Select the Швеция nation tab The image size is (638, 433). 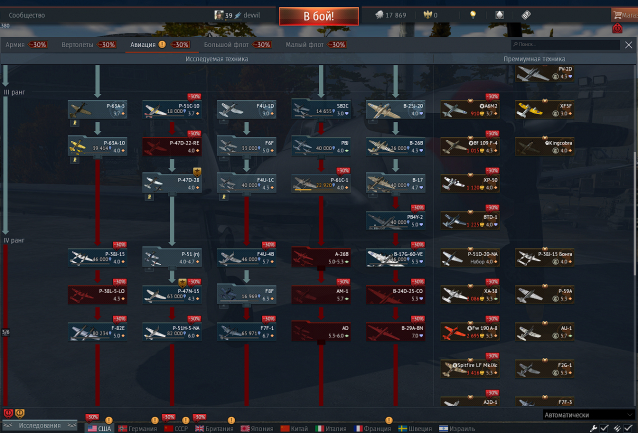click(x=415, y=429)
